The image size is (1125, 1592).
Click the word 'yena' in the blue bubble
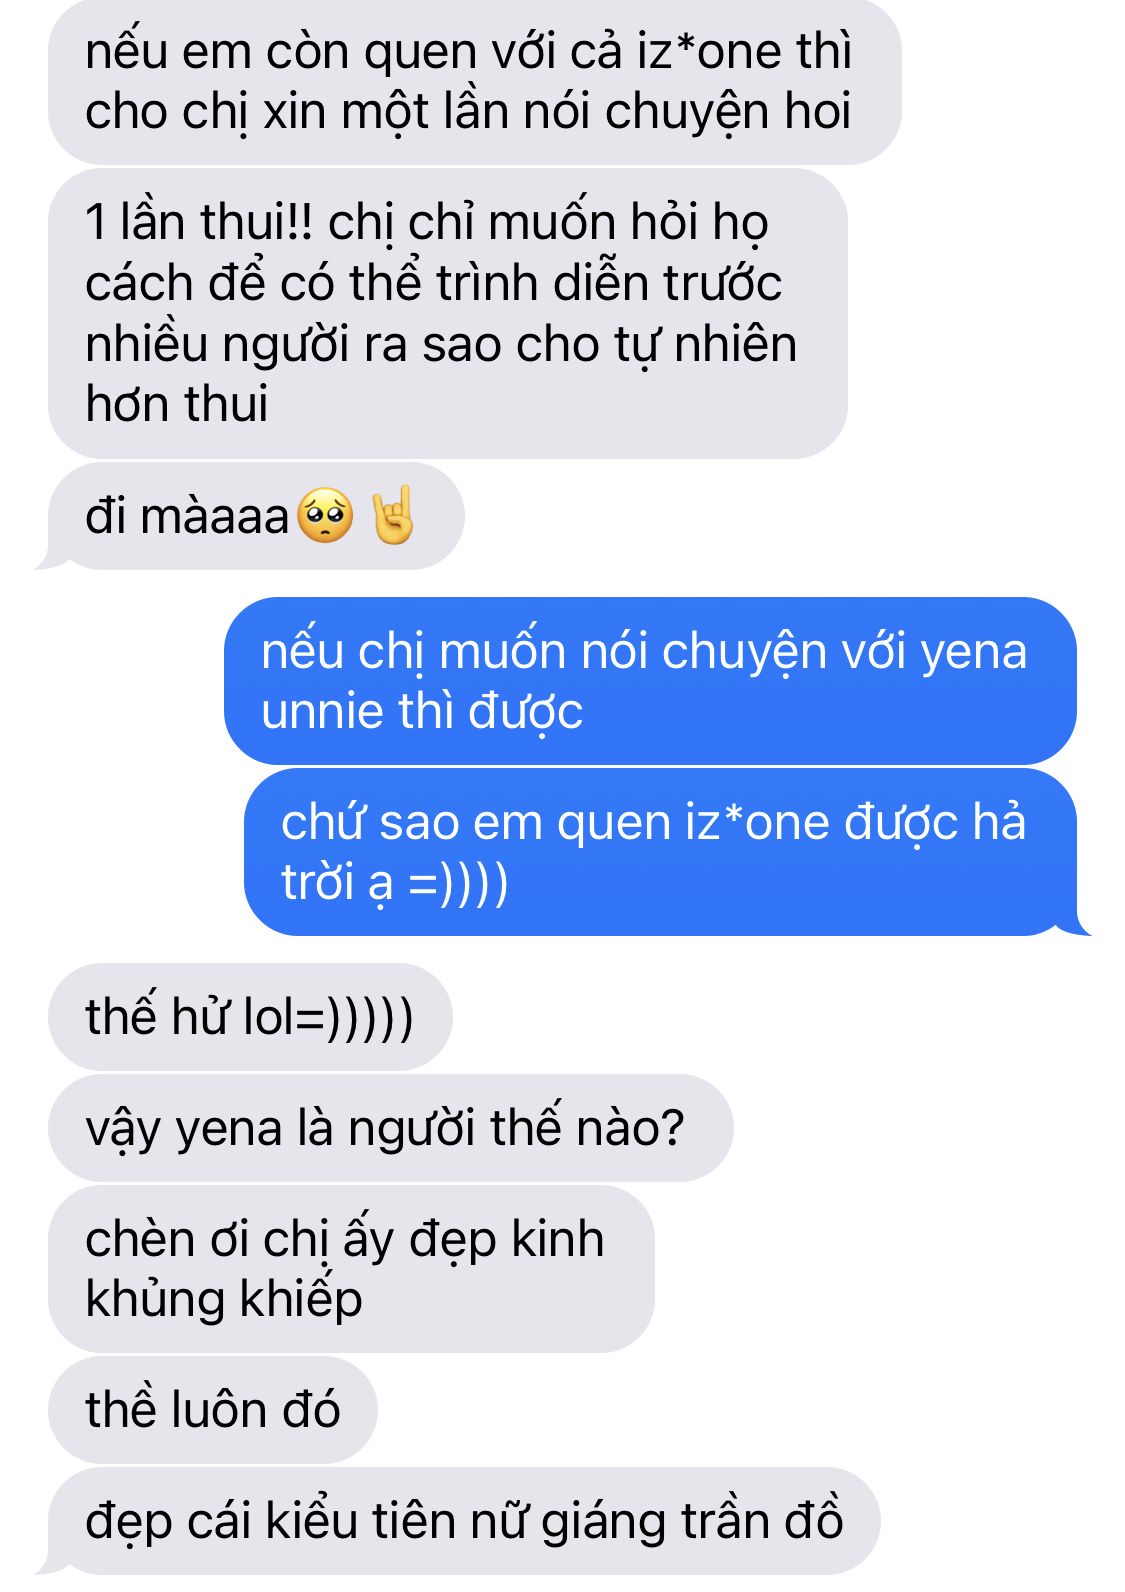(973, 655)
